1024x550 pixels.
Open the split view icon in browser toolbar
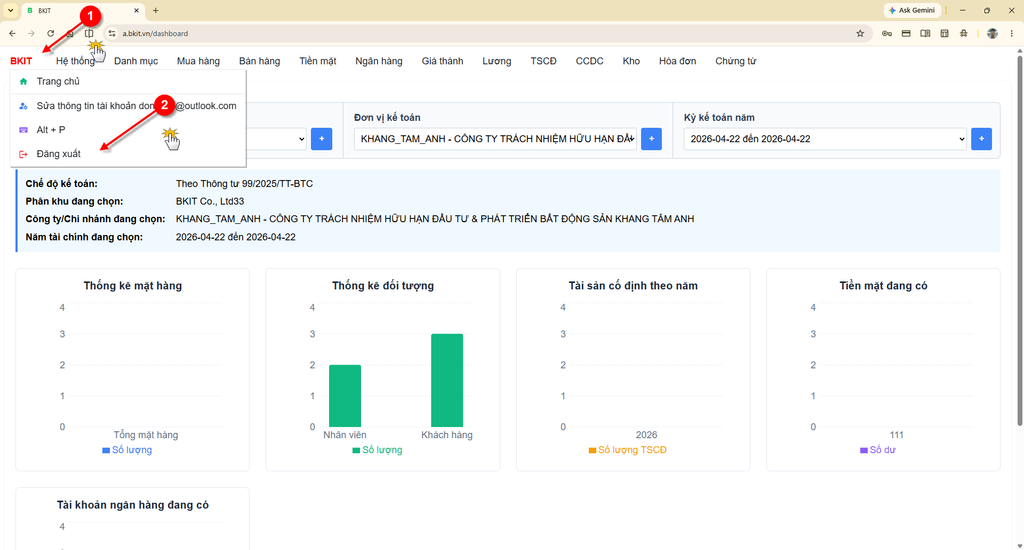(x=89, y=33)
